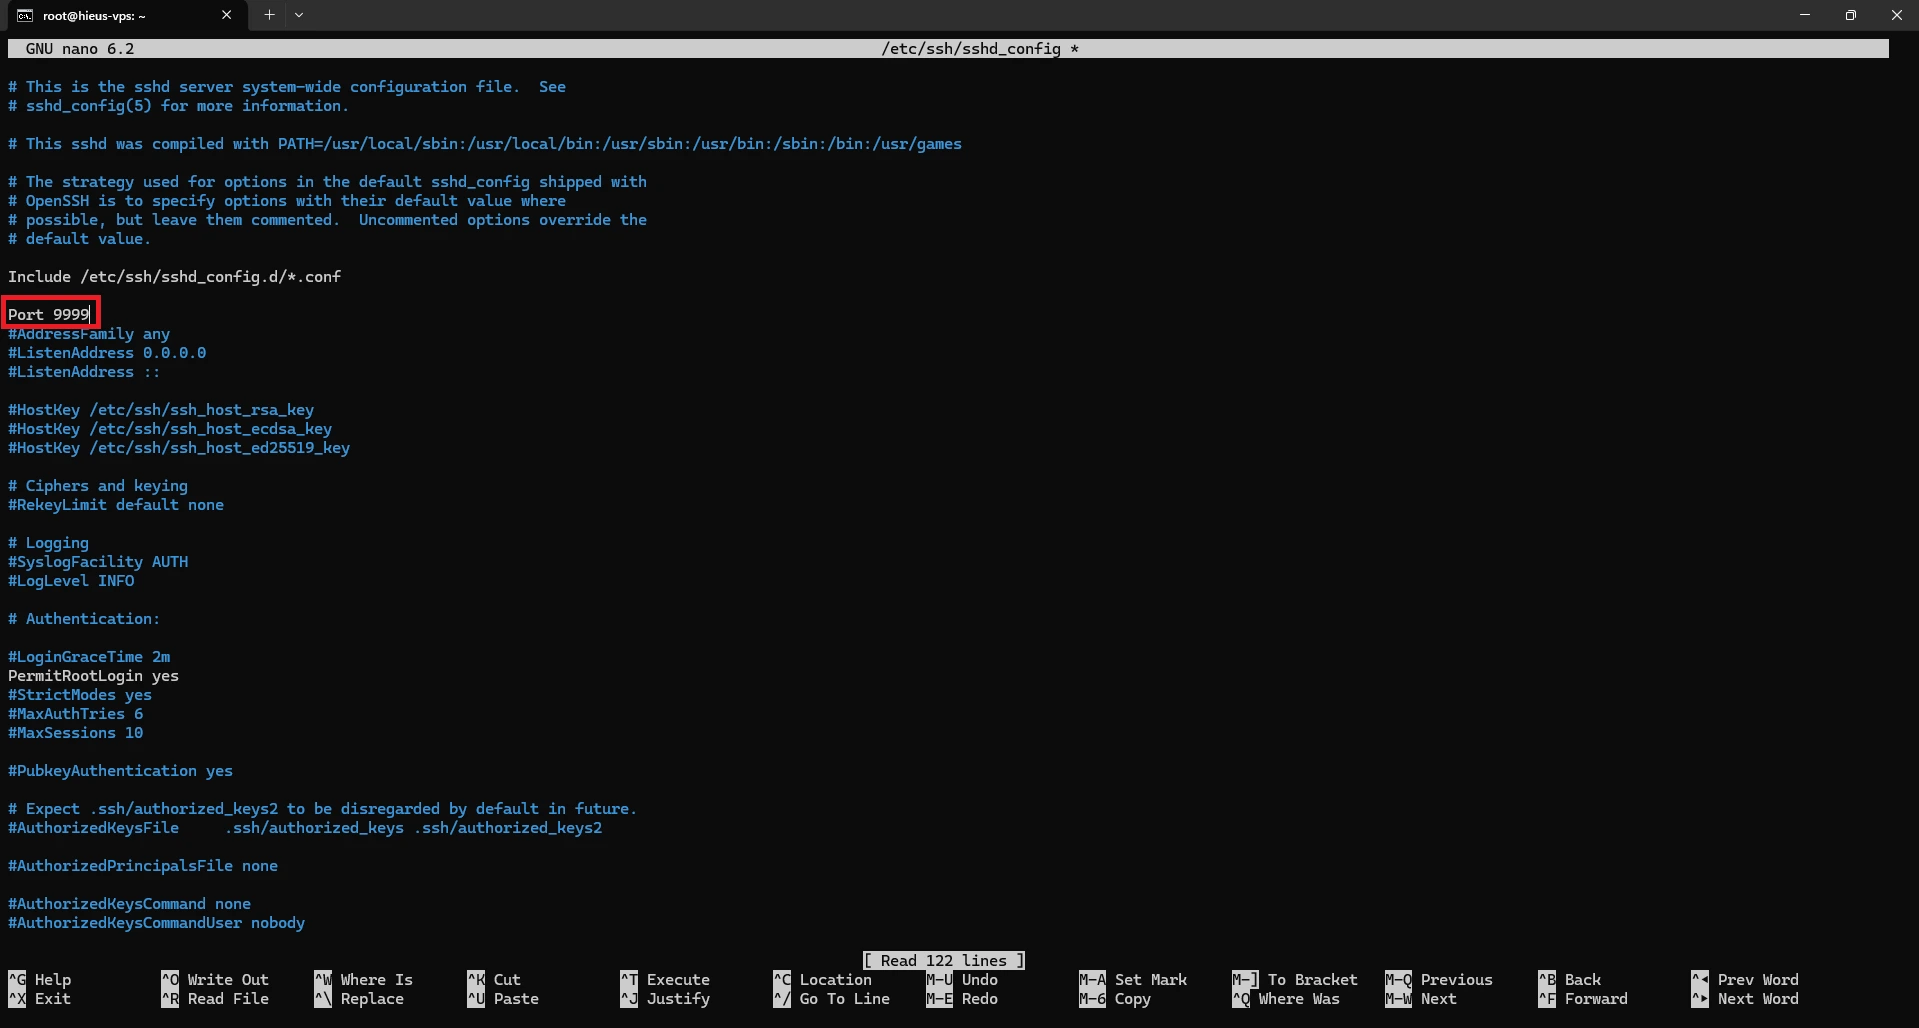Click the ssh_host_ed25519_key HostKey line
This screenshot has width=1919, height=1028.
point(179,448)
